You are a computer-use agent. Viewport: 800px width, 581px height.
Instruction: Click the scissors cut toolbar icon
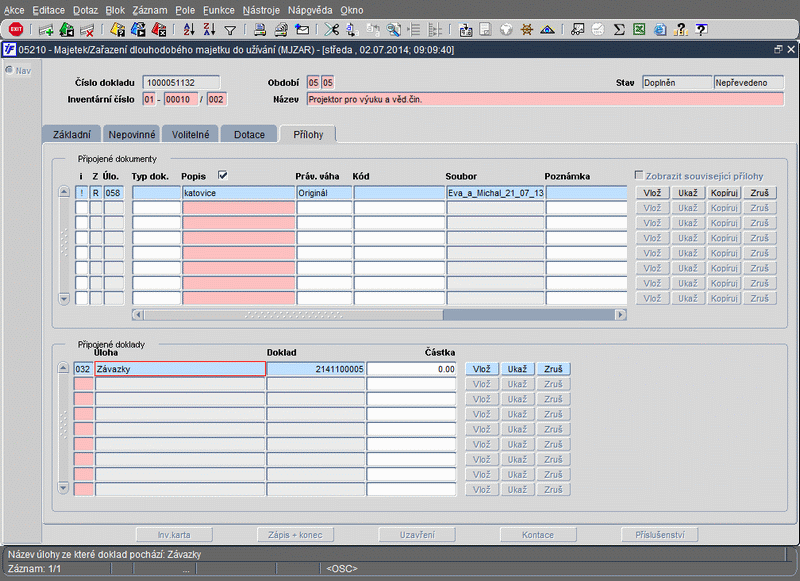(x=331, y=30)
